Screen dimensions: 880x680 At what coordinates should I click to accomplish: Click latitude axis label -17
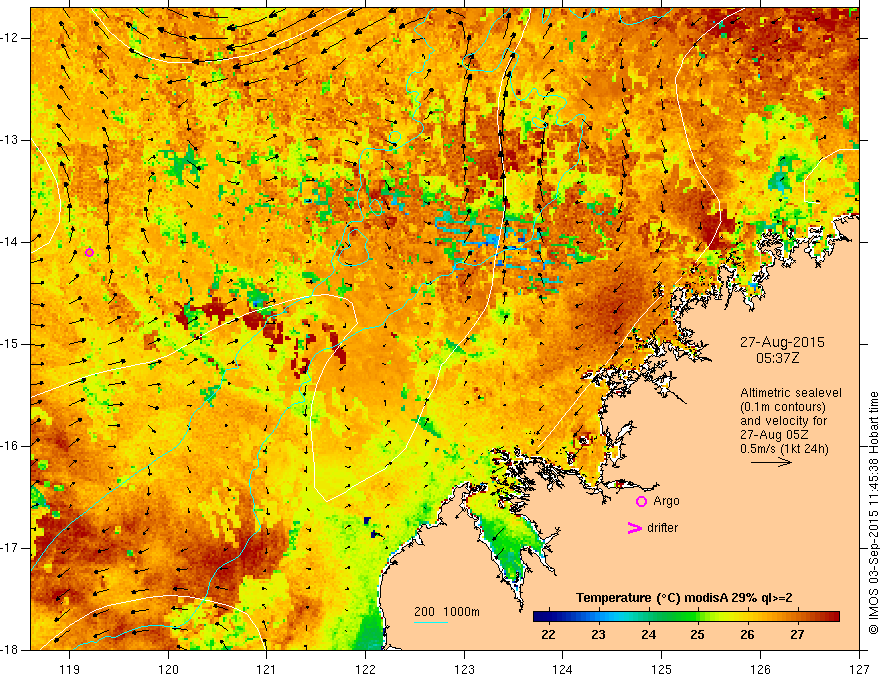click(10, 548)
